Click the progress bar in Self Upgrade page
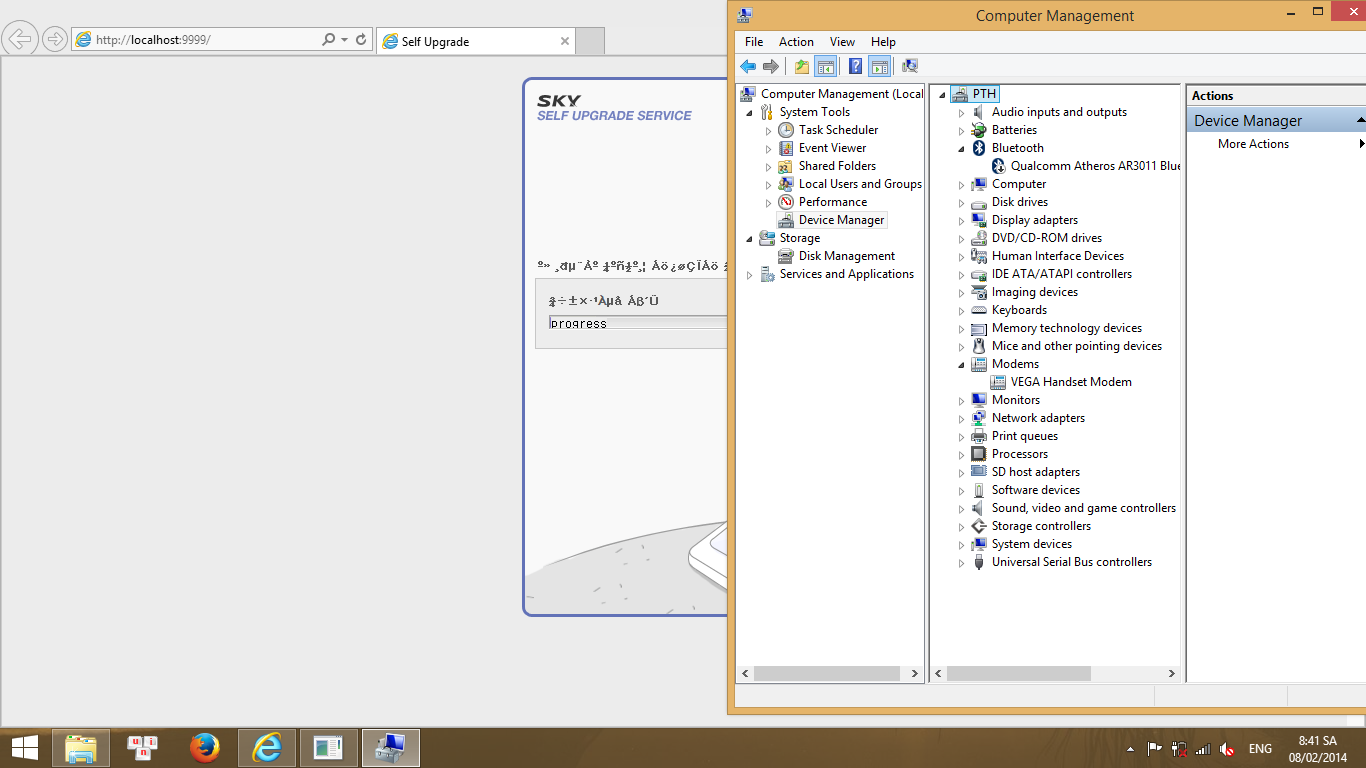The image size is (1366, 768). click(x=638, y=323)
